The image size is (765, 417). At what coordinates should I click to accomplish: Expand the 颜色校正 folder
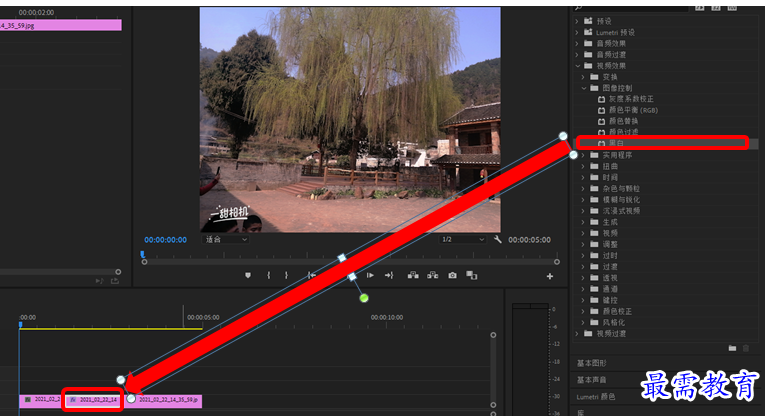pyautogui.click(x=583, y=311)
